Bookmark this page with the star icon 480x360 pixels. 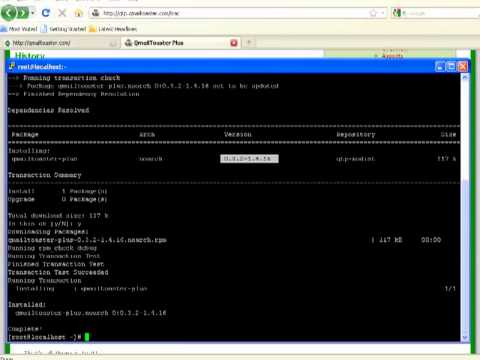point(373,13)
